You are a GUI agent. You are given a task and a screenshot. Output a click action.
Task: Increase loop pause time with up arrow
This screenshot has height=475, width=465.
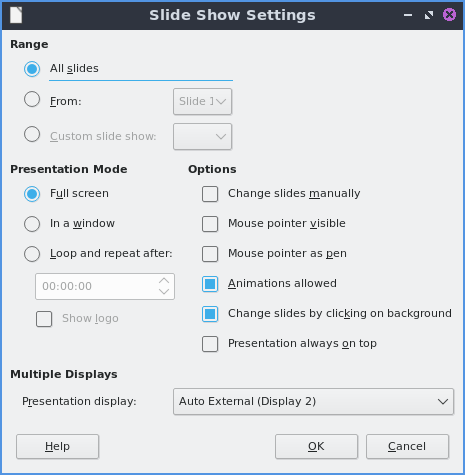164,281
